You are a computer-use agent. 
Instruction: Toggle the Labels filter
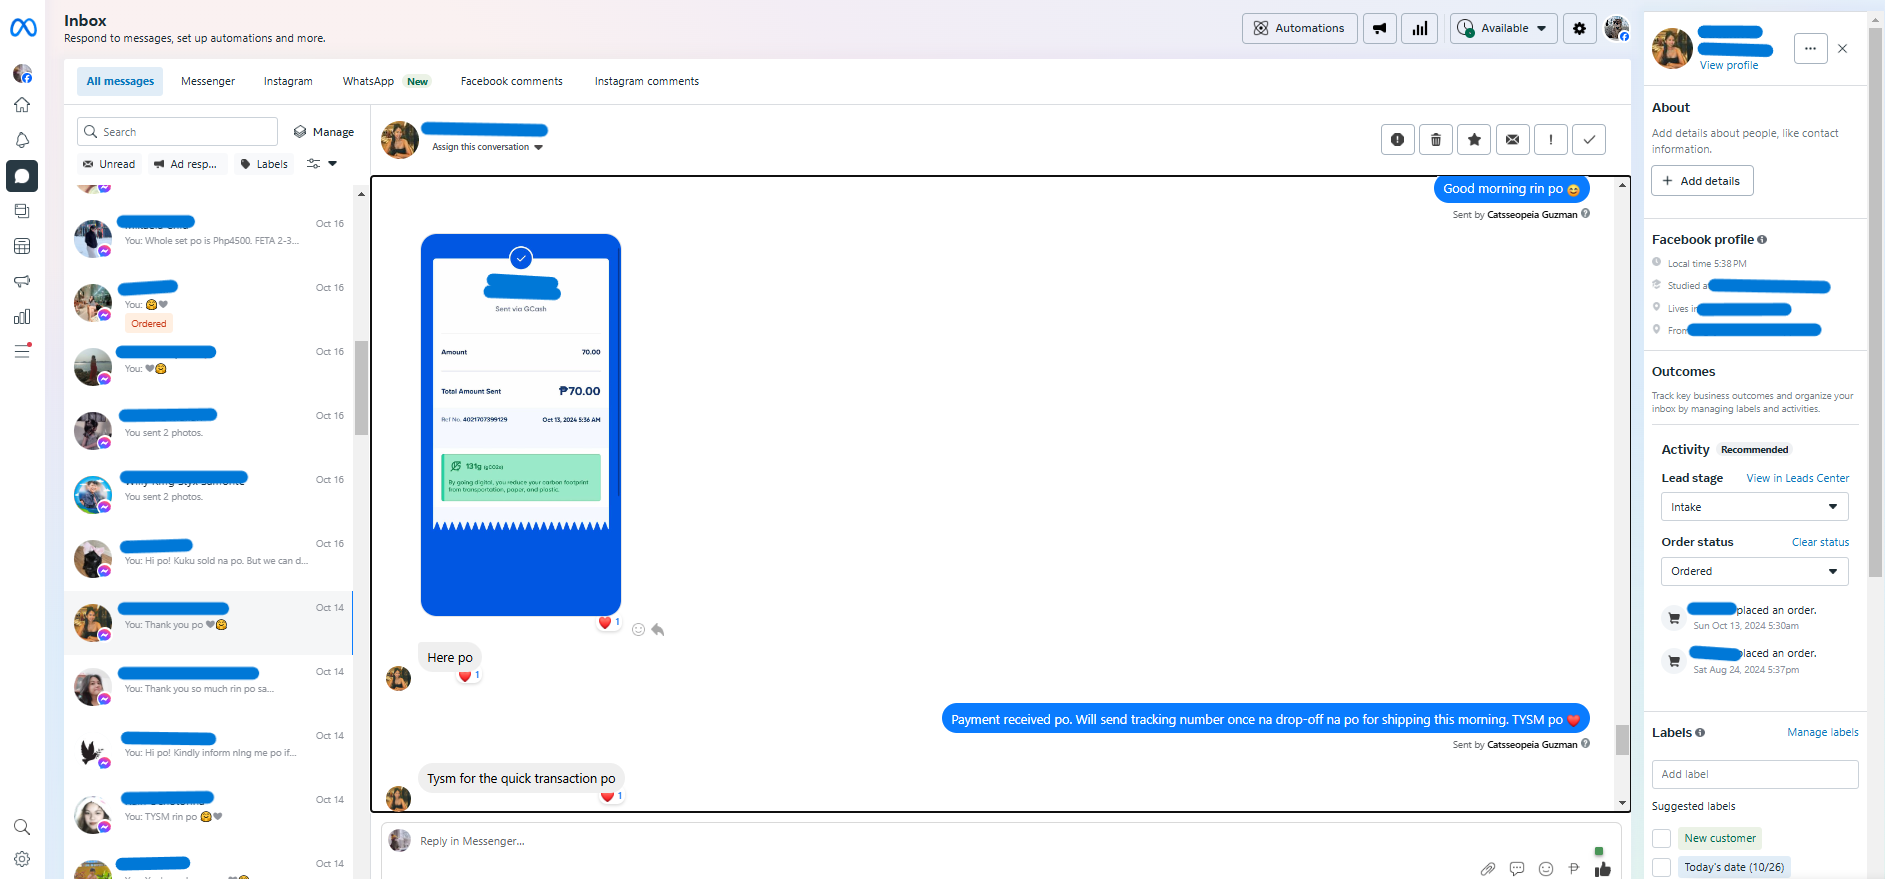click(264, 164)
